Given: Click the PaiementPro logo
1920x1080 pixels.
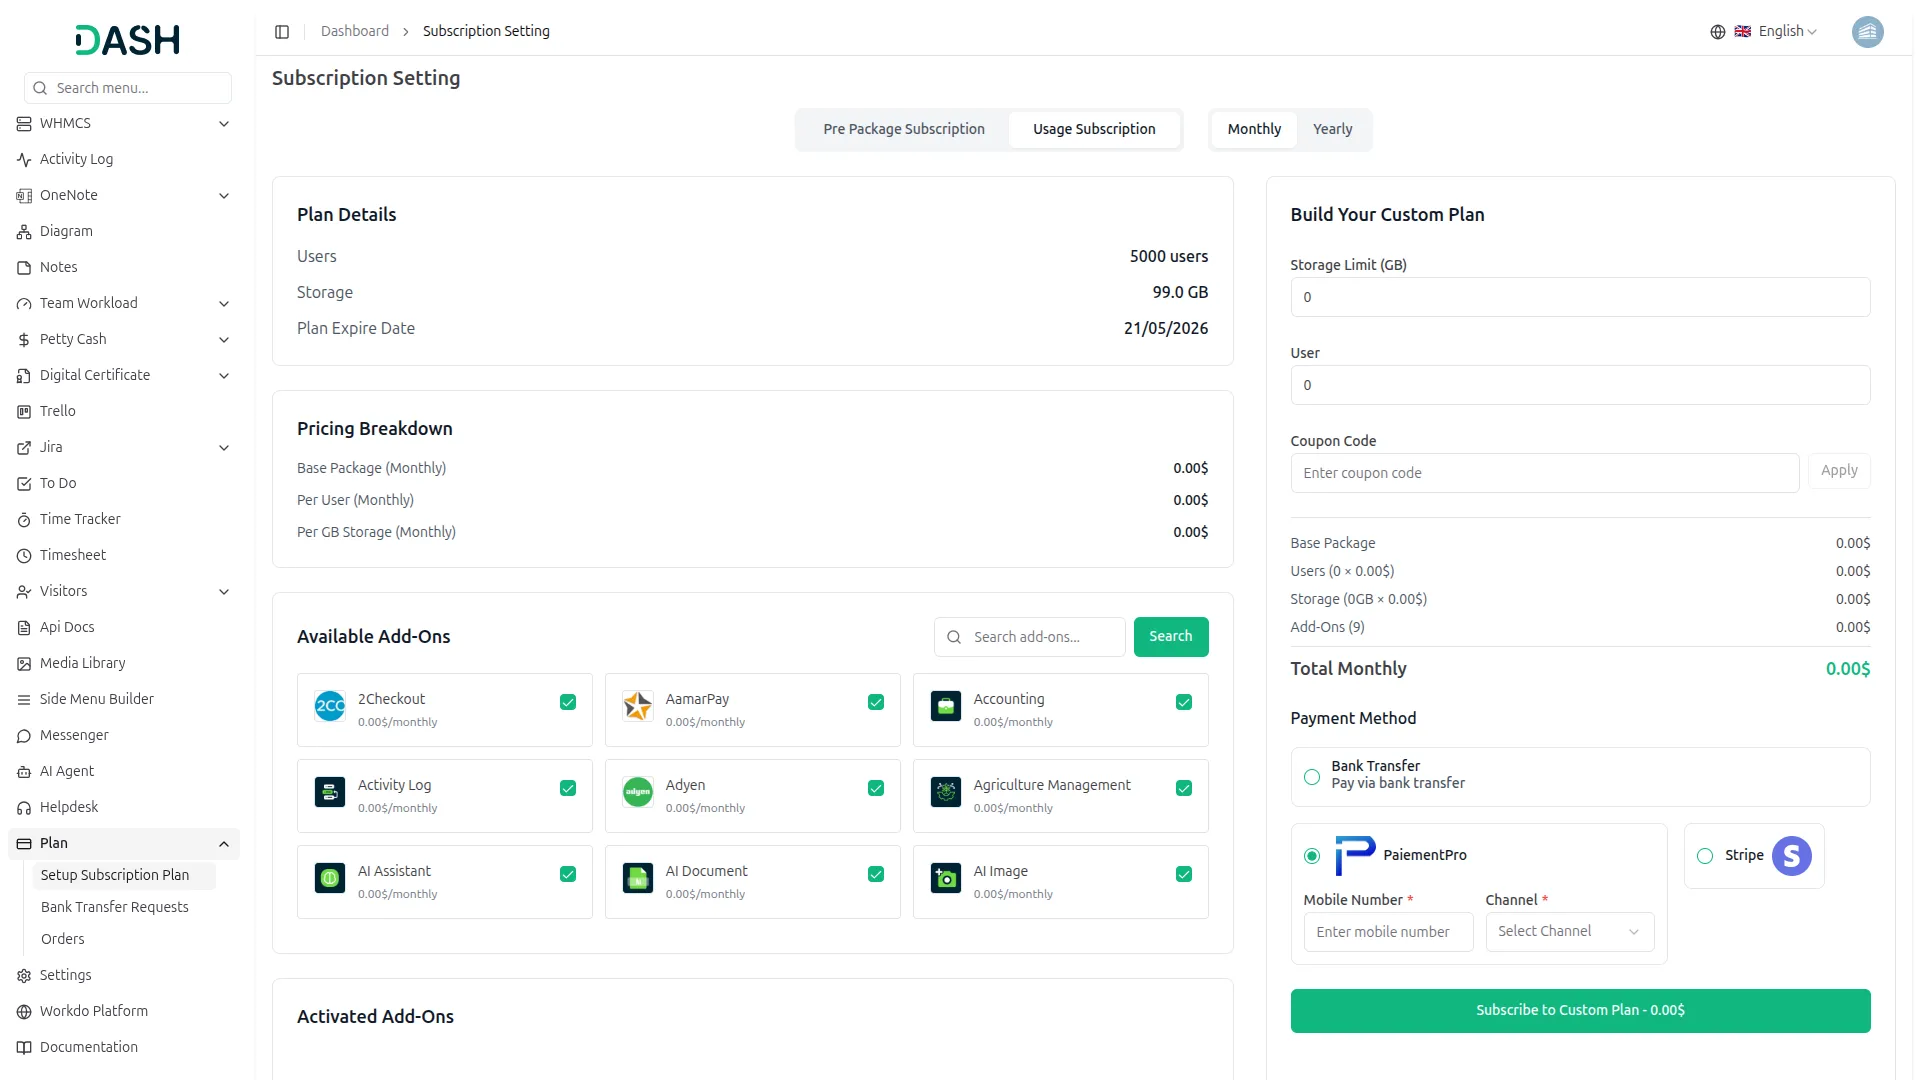Looking at the screenshot, I should 1355,855.
